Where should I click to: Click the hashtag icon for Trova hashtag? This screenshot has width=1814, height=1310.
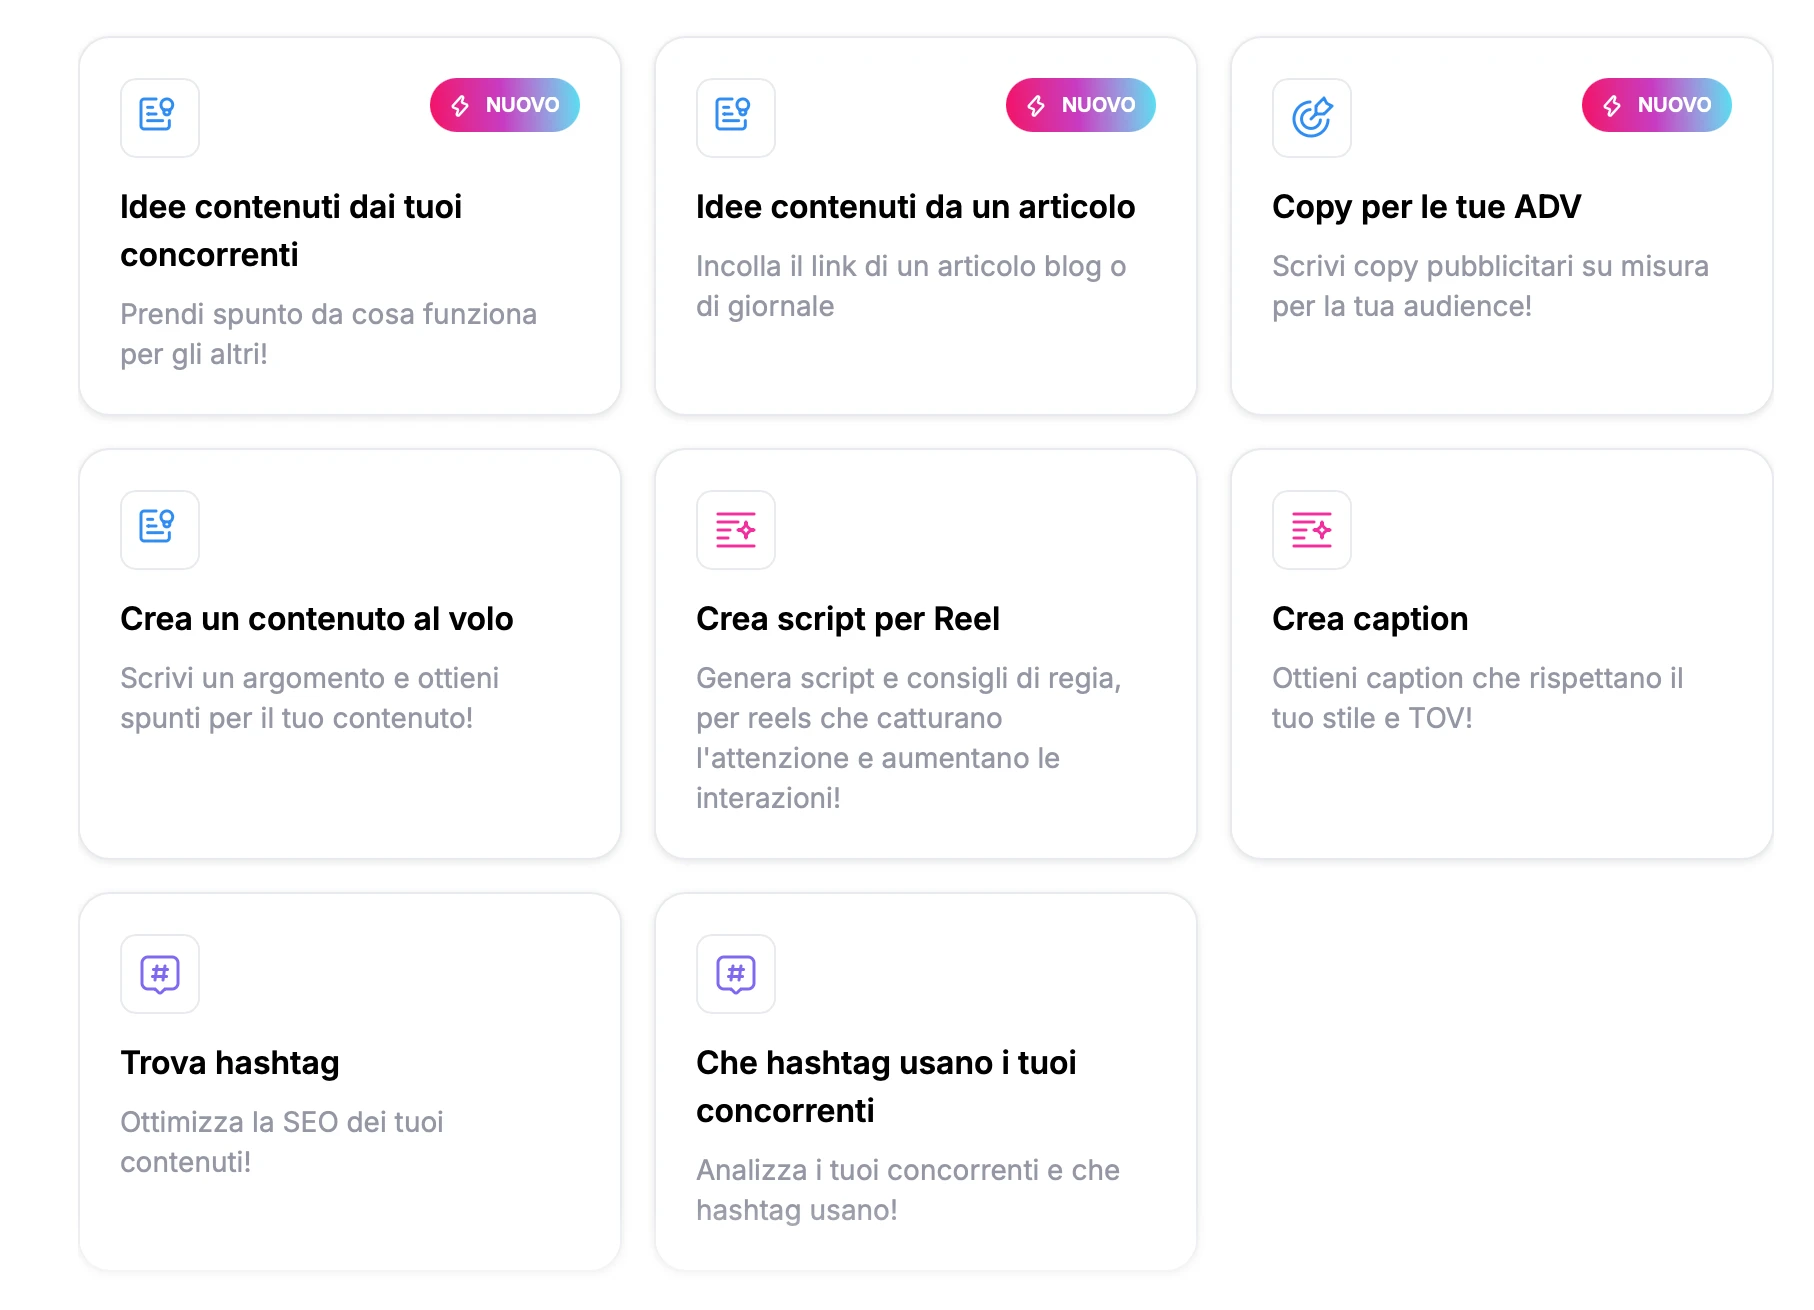click(x=160, y=974)
